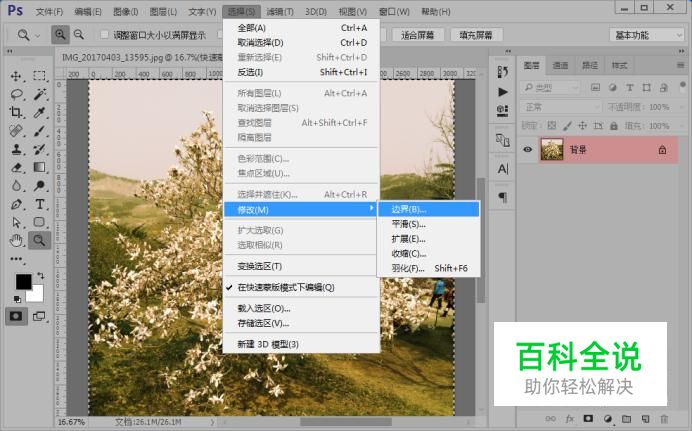692x431 pixels.
Task: Hide the 背景 layer eye icon
Action: pyautogui.click(x=527, y=150)
